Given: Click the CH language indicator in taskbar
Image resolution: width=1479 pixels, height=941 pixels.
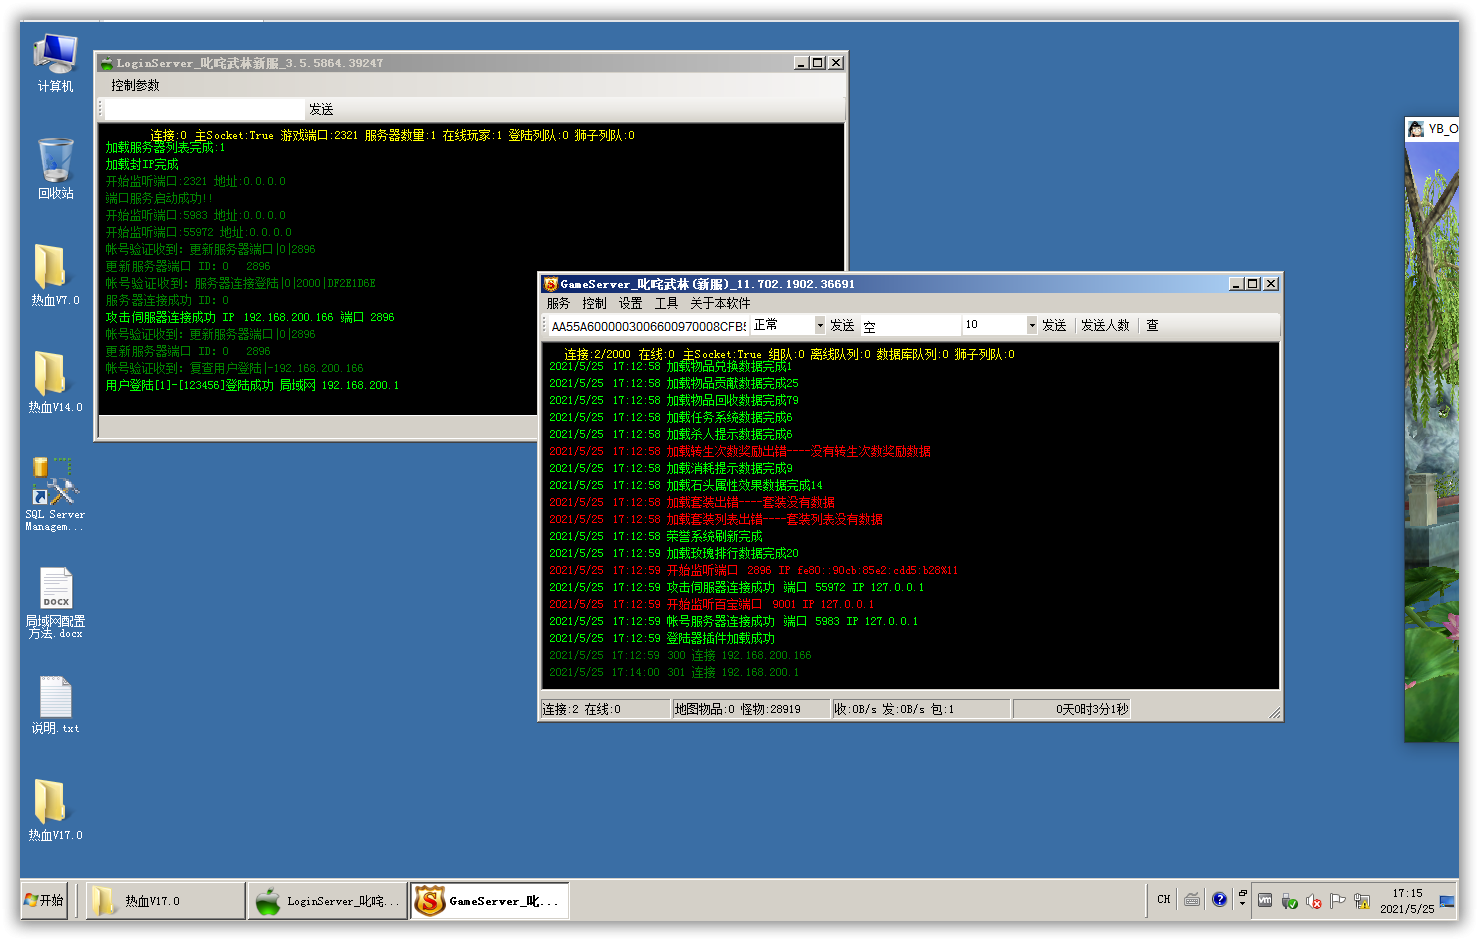Looking at the screenshot, I should click(1164, 900).
